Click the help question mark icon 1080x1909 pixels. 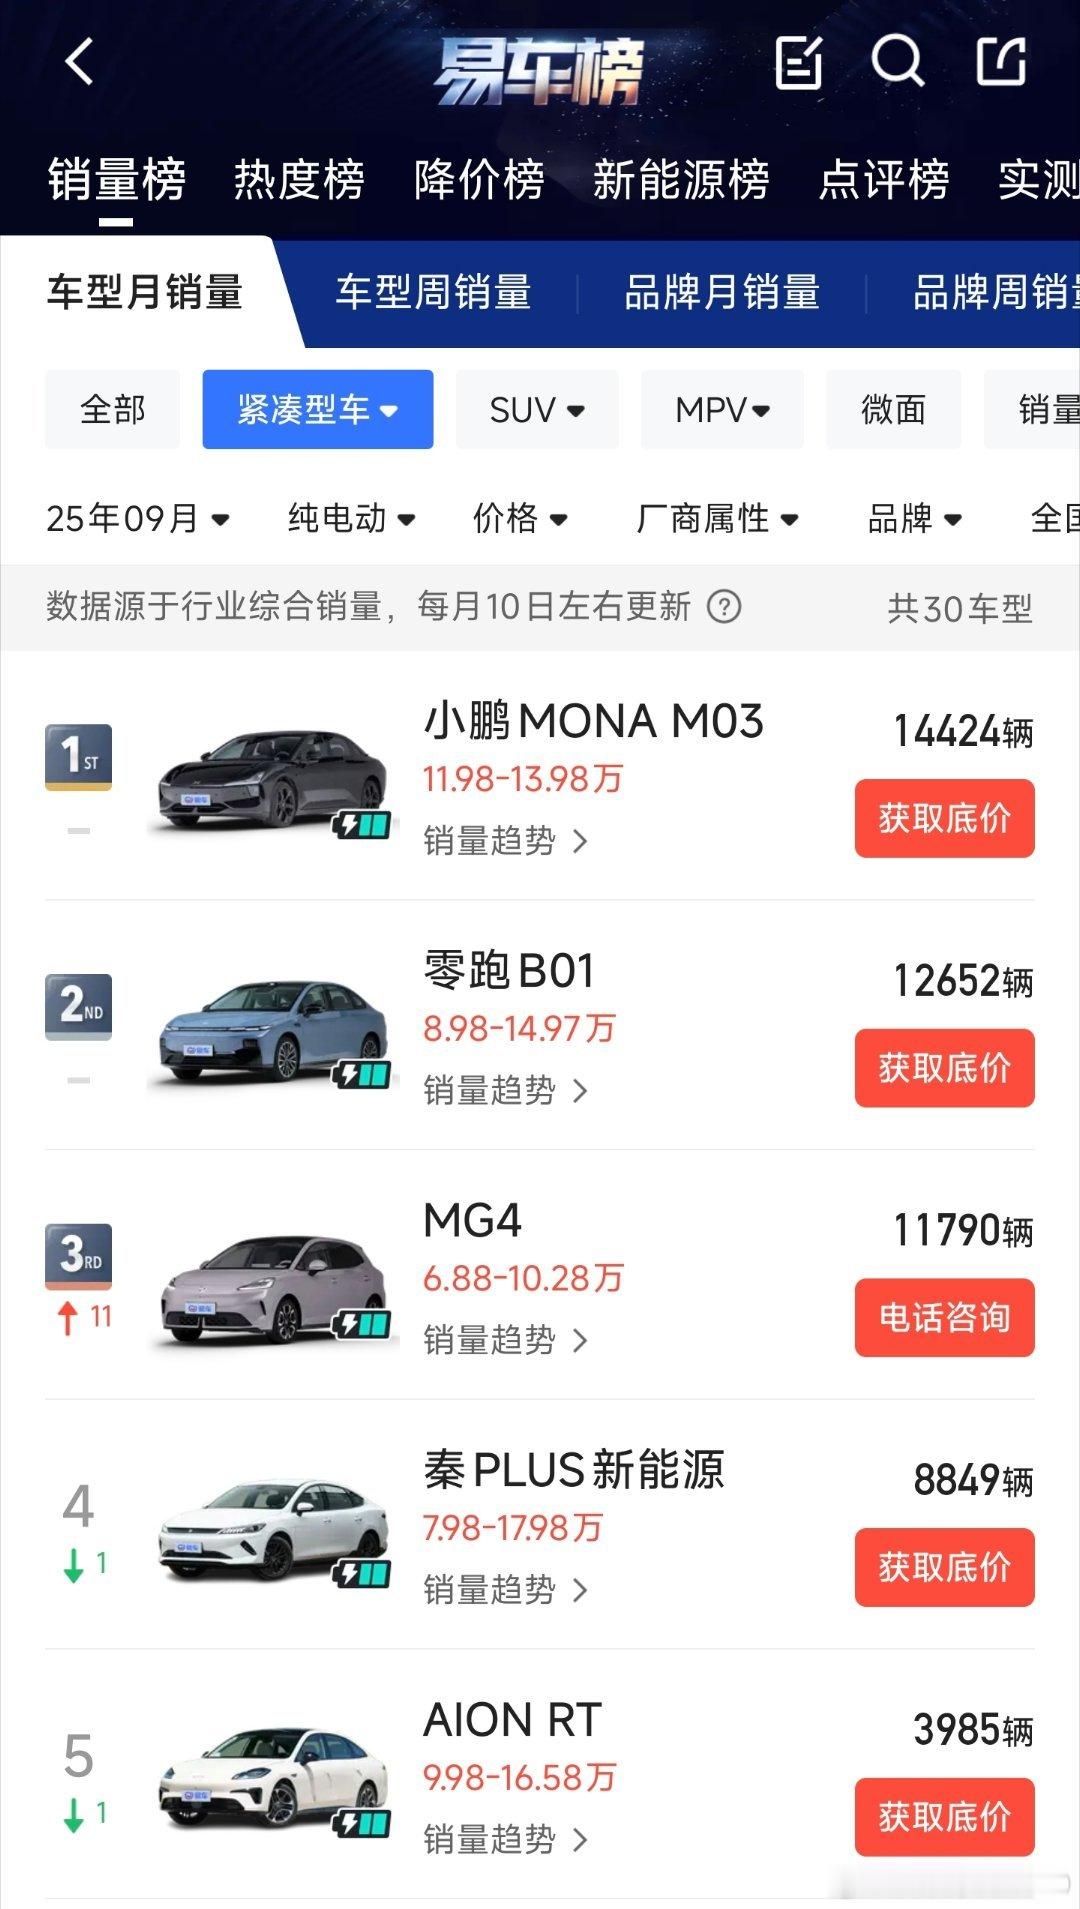coord(724,606)
